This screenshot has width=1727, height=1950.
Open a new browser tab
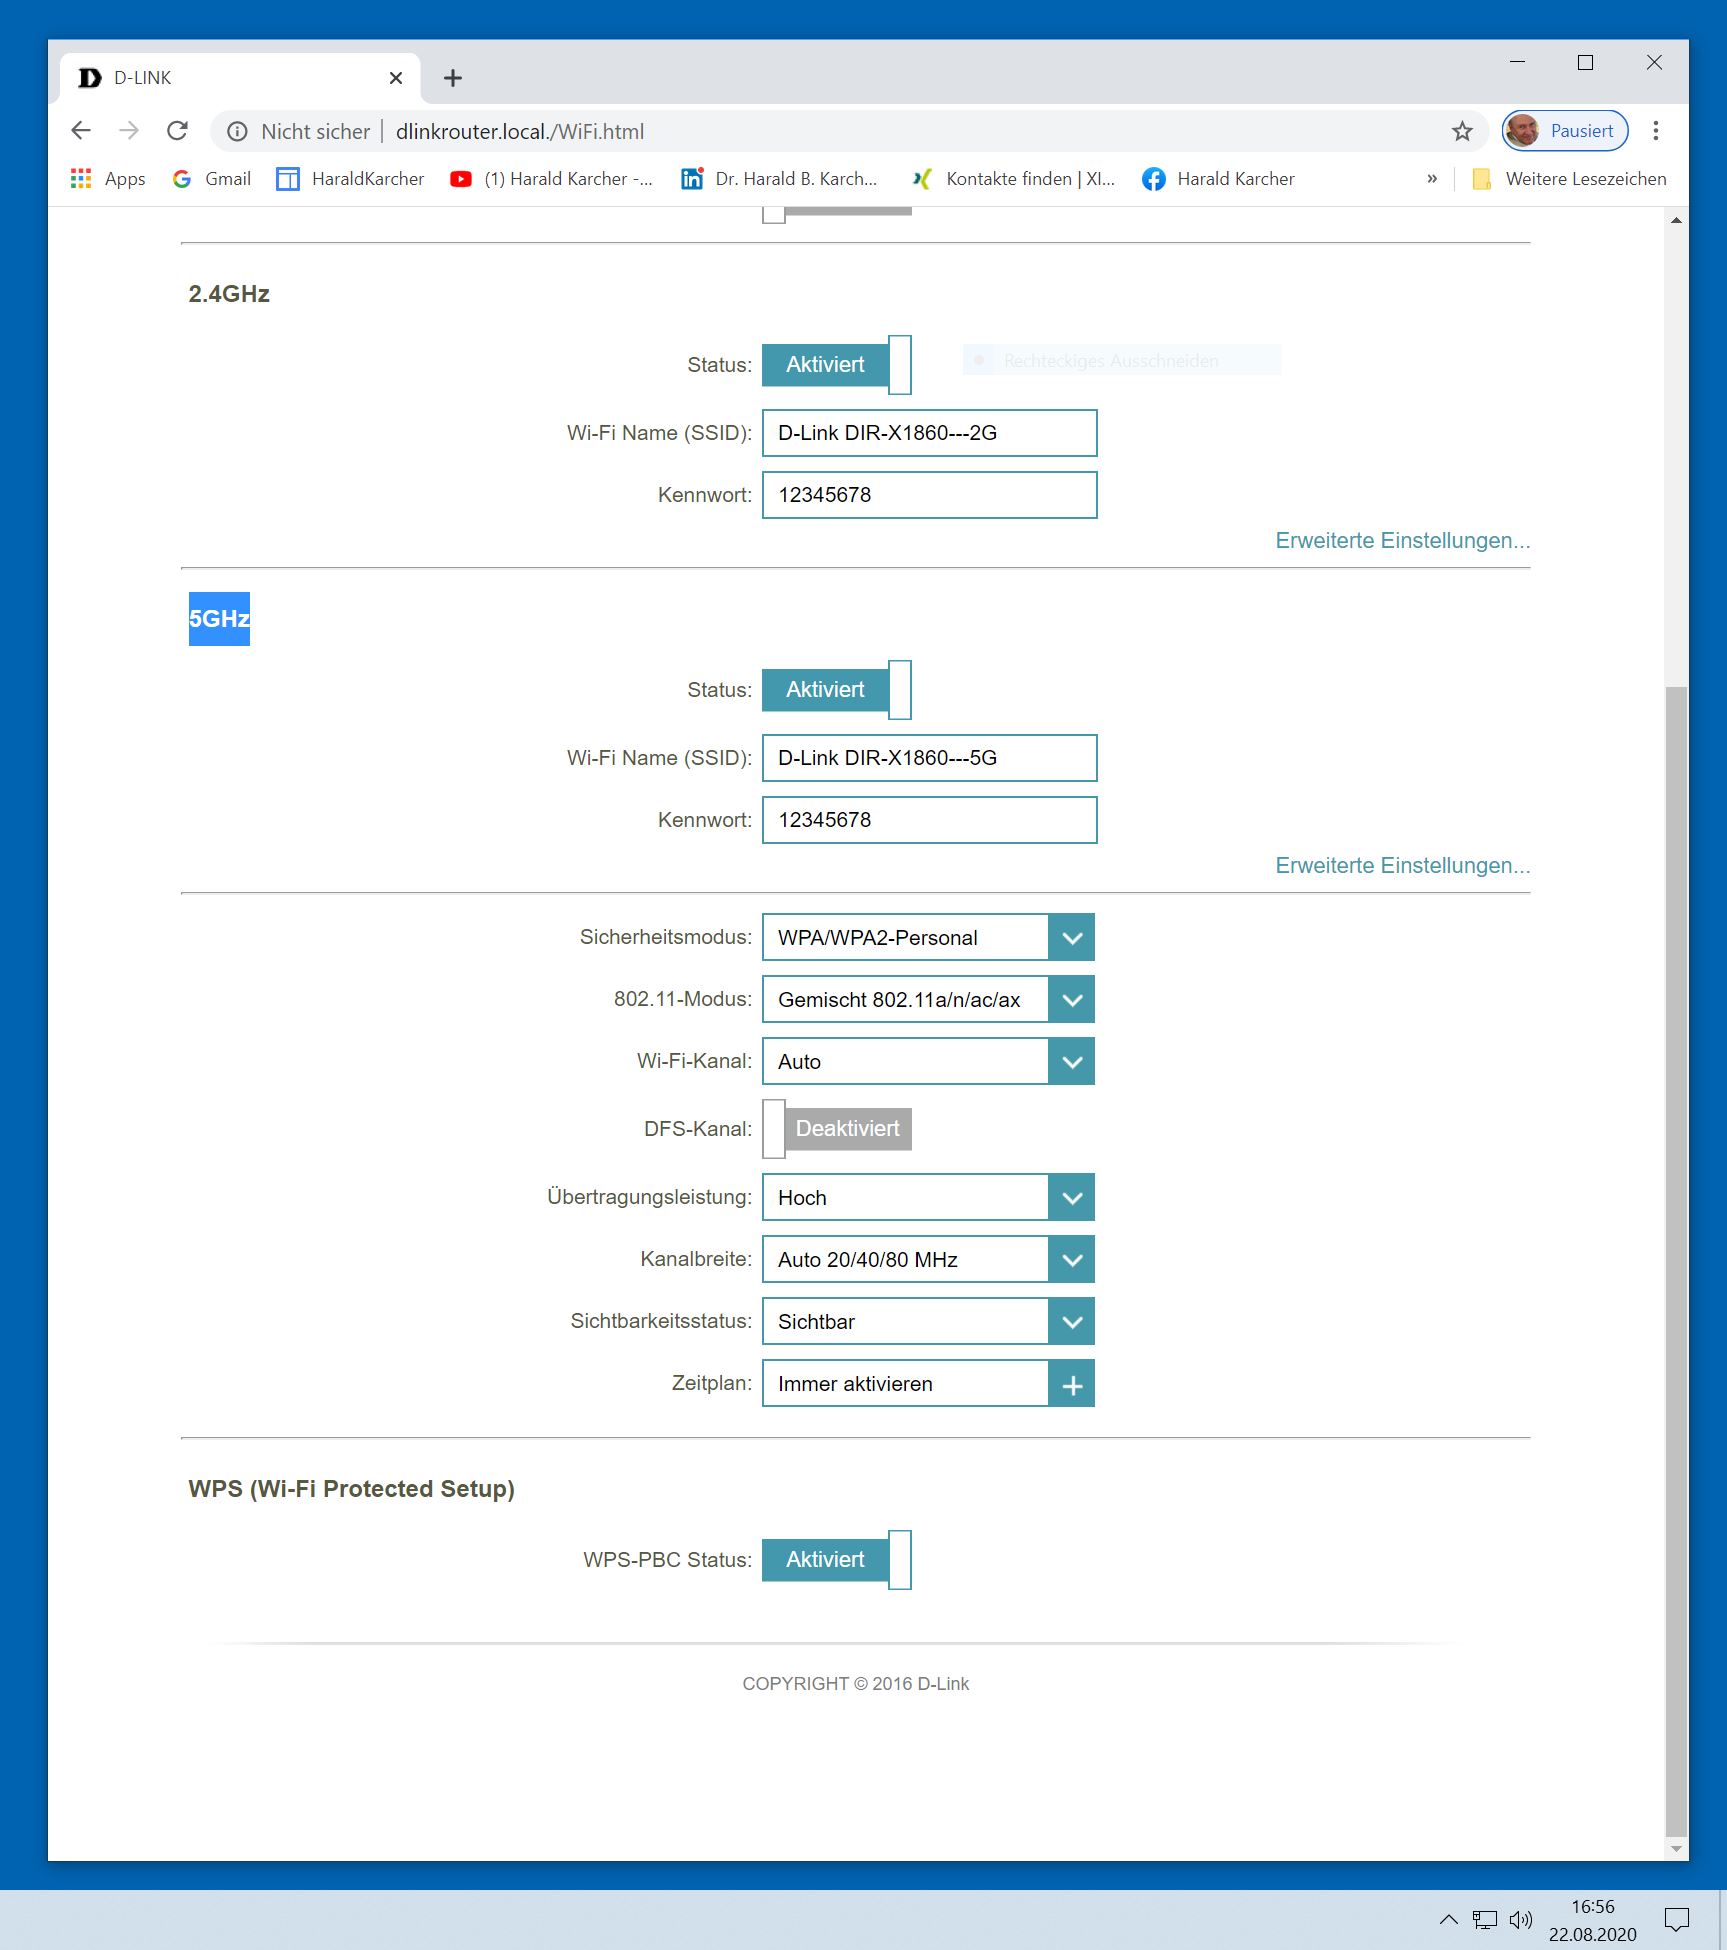(453, 78)
